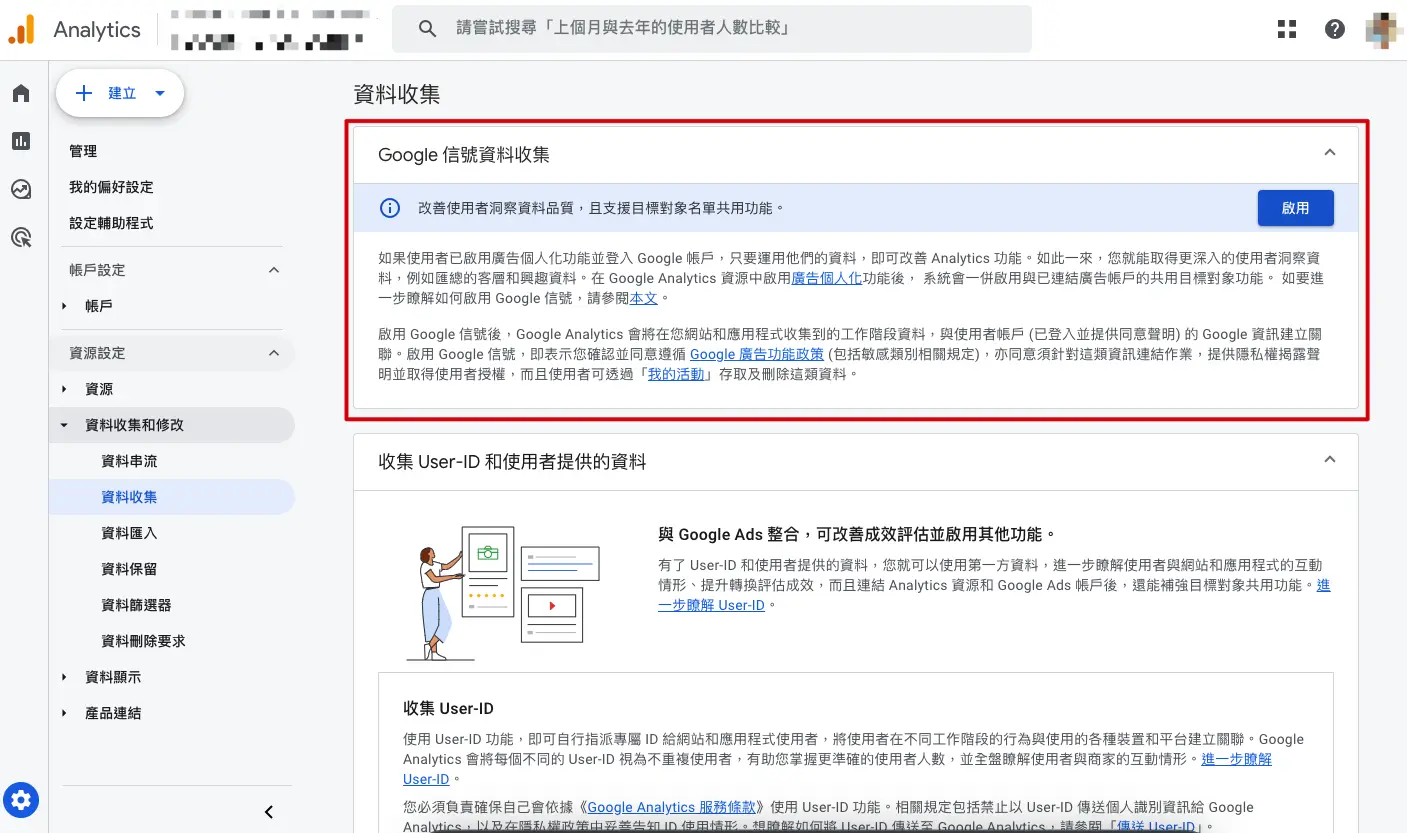Viewport: 1407px width, 833px height.
Task: Expand the 帳戶 tree item
Action: click(x=64, y=306)
